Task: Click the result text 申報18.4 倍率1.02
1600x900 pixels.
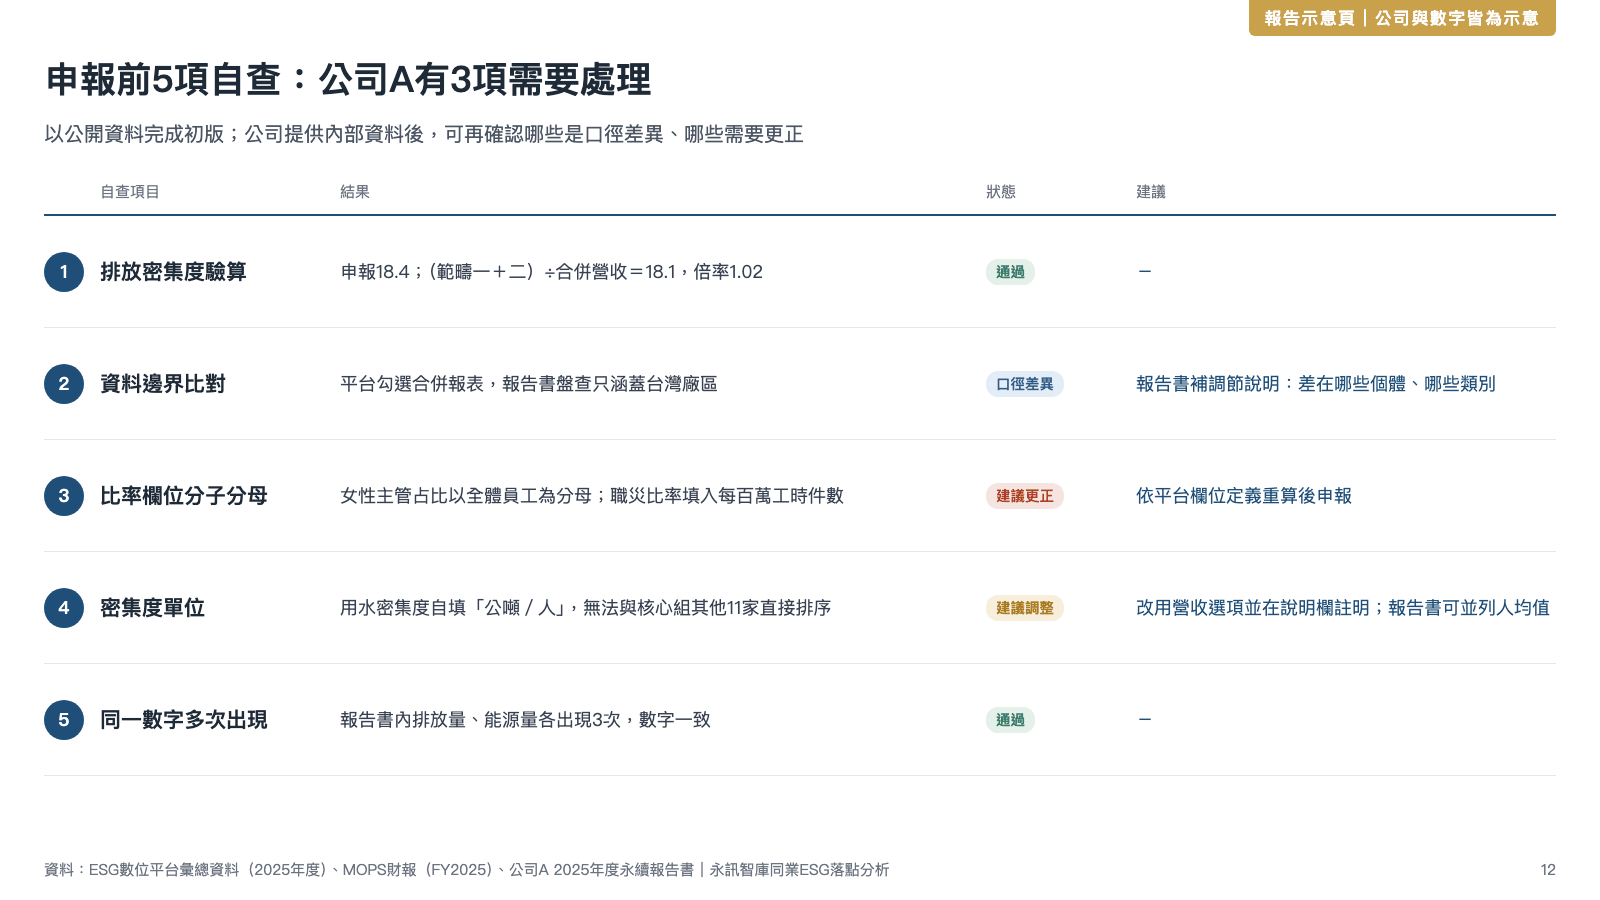Action: [551, 272]
